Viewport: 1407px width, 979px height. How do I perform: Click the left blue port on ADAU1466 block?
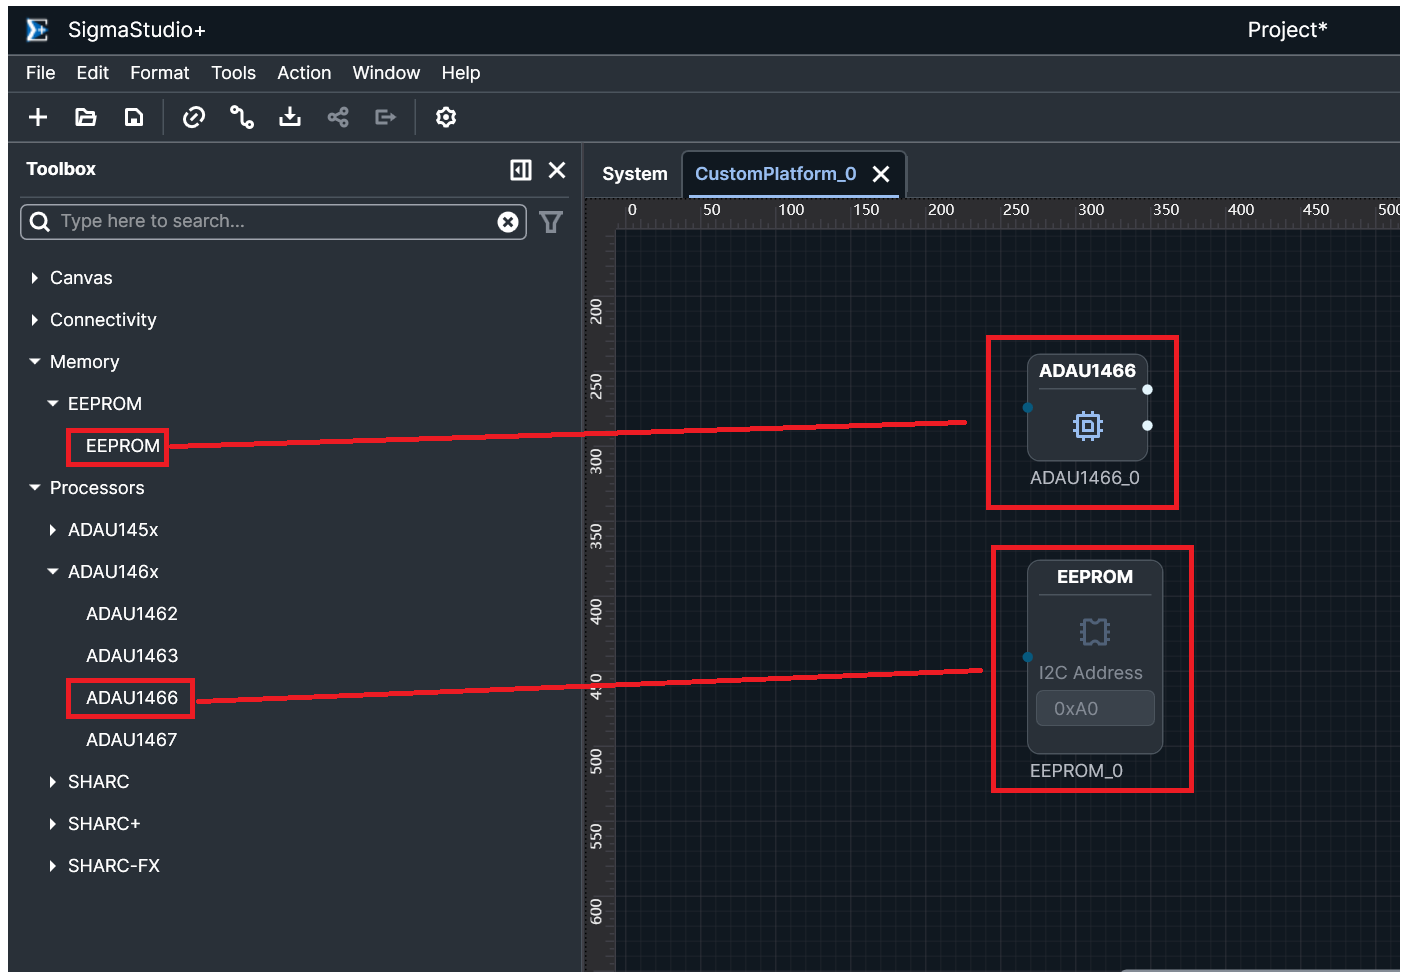(x=1027, y=408)
